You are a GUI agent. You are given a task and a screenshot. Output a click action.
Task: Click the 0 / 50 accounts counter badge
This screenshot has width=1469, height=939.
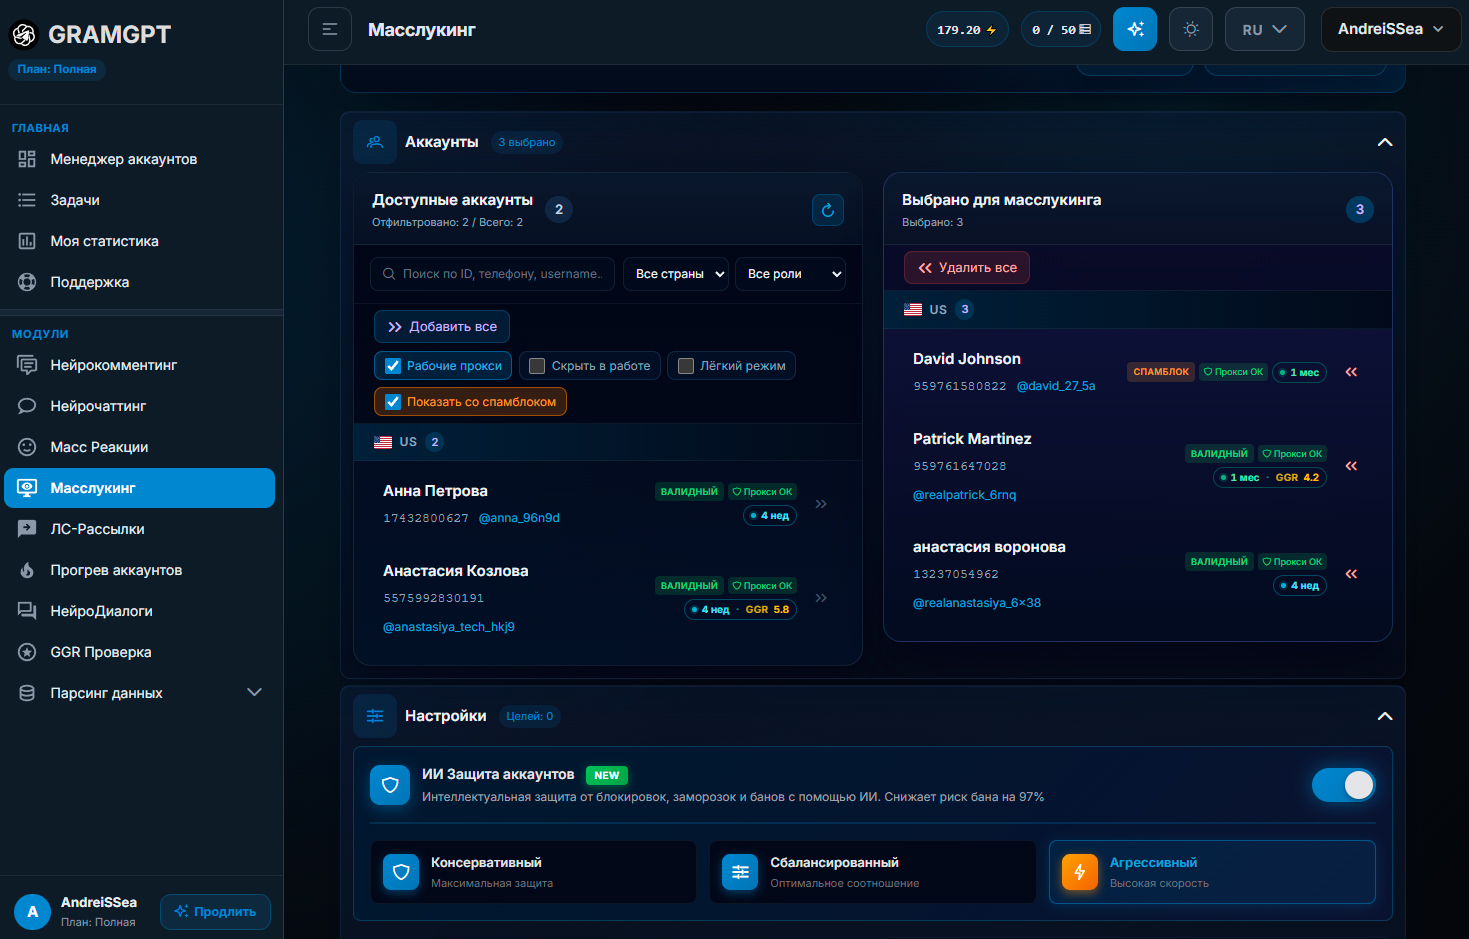point(1061,30)
